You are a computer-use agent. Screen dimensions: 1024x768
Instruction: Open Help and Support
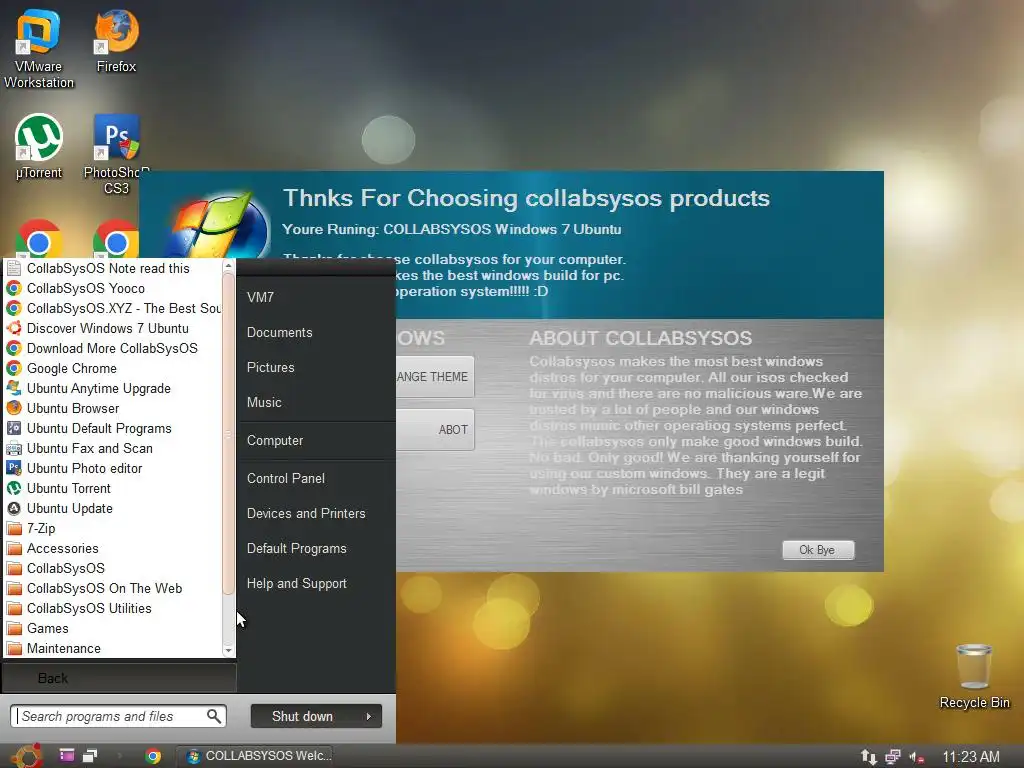(316, 584)
